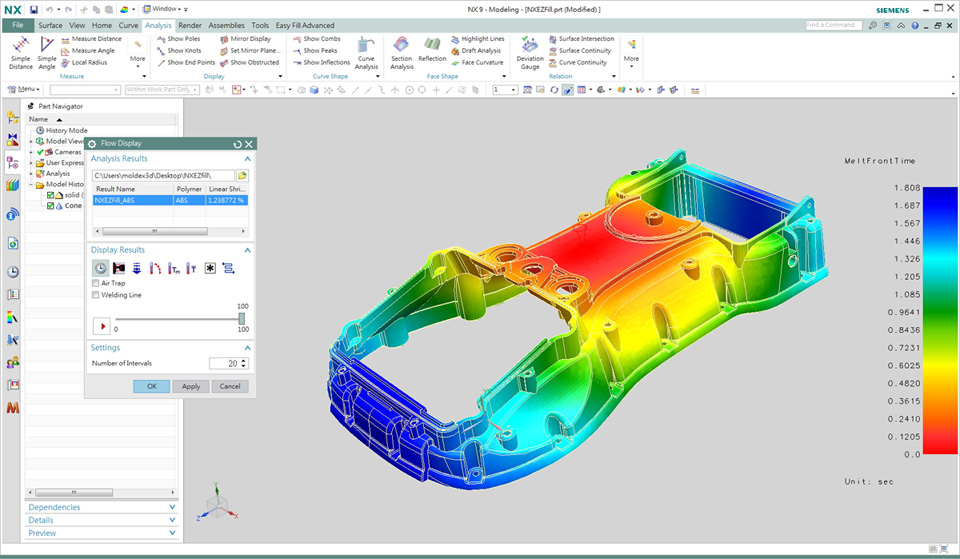Screen dimensions: 960x559
Task: Click the Simple Distance measure tool
Action: click(x=20, y=52)
